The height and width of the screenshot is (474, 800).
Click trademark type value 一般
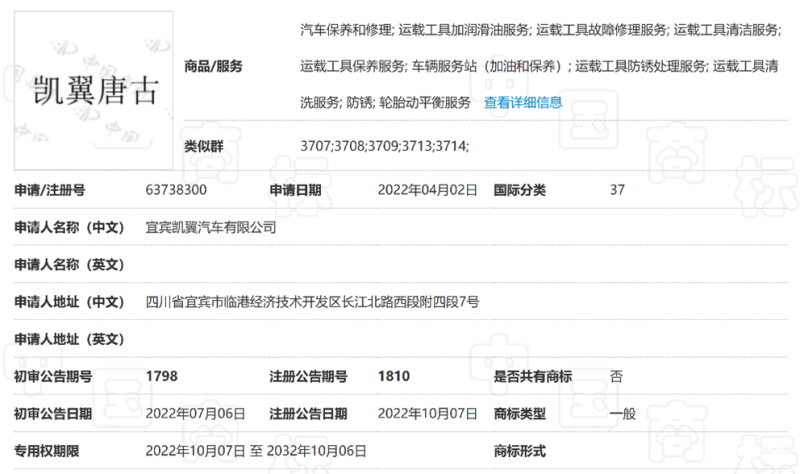point(623,414)
